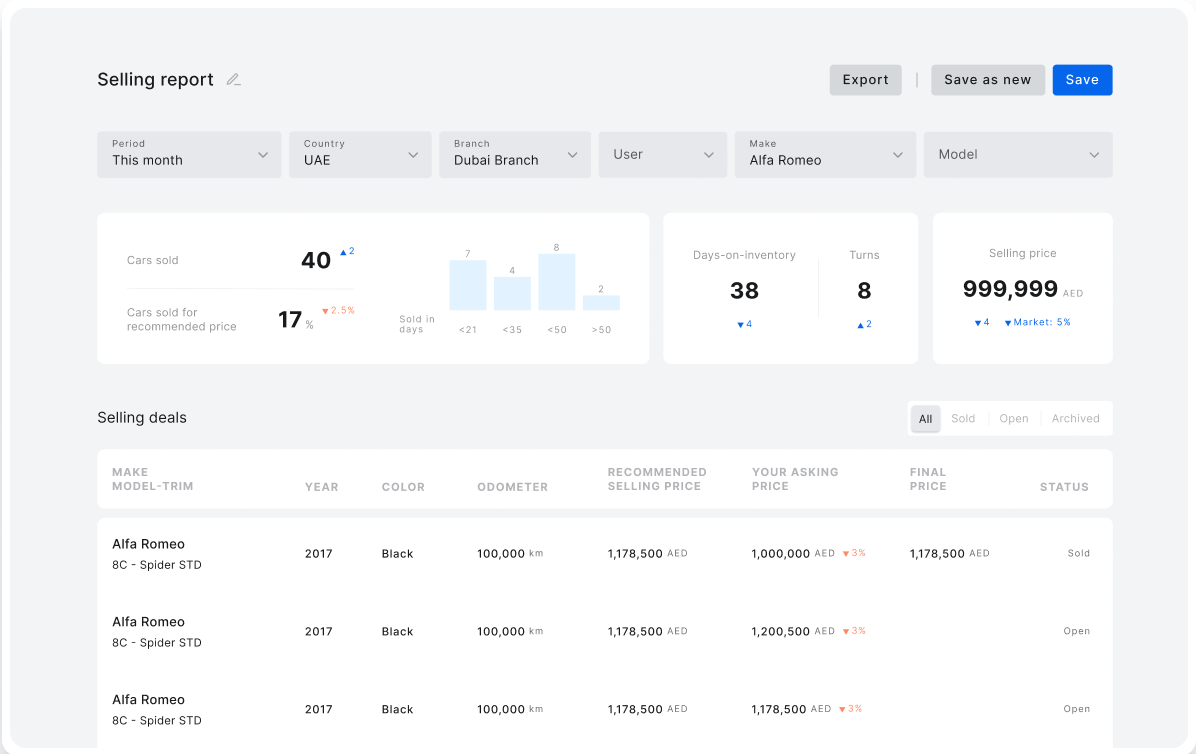The image size is (1196, 754).
Task: Switch to the Open deals tab
Action: [x=1014, y=419]
